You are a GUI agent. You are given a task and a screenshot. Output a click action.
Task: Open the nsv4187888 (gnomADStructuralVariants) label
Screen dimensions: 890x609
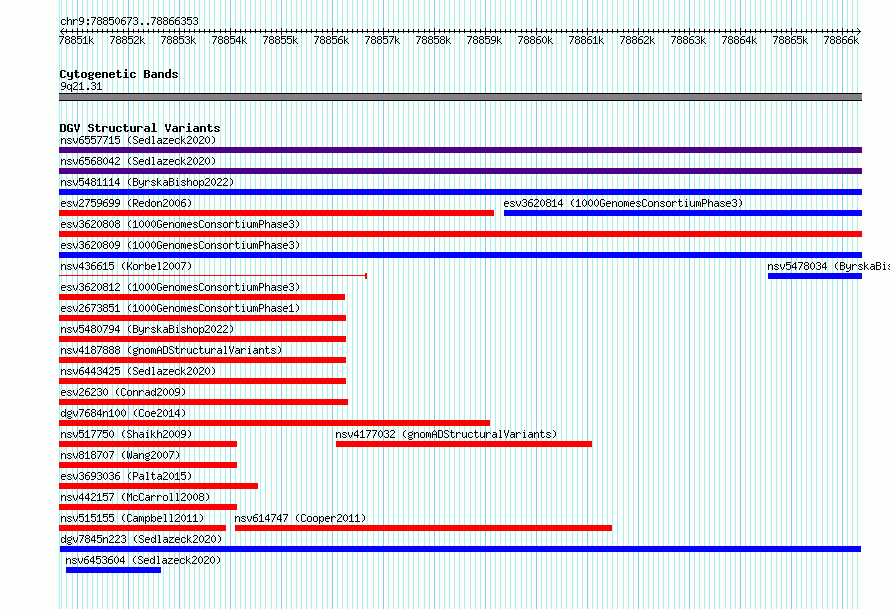point(171,350)
